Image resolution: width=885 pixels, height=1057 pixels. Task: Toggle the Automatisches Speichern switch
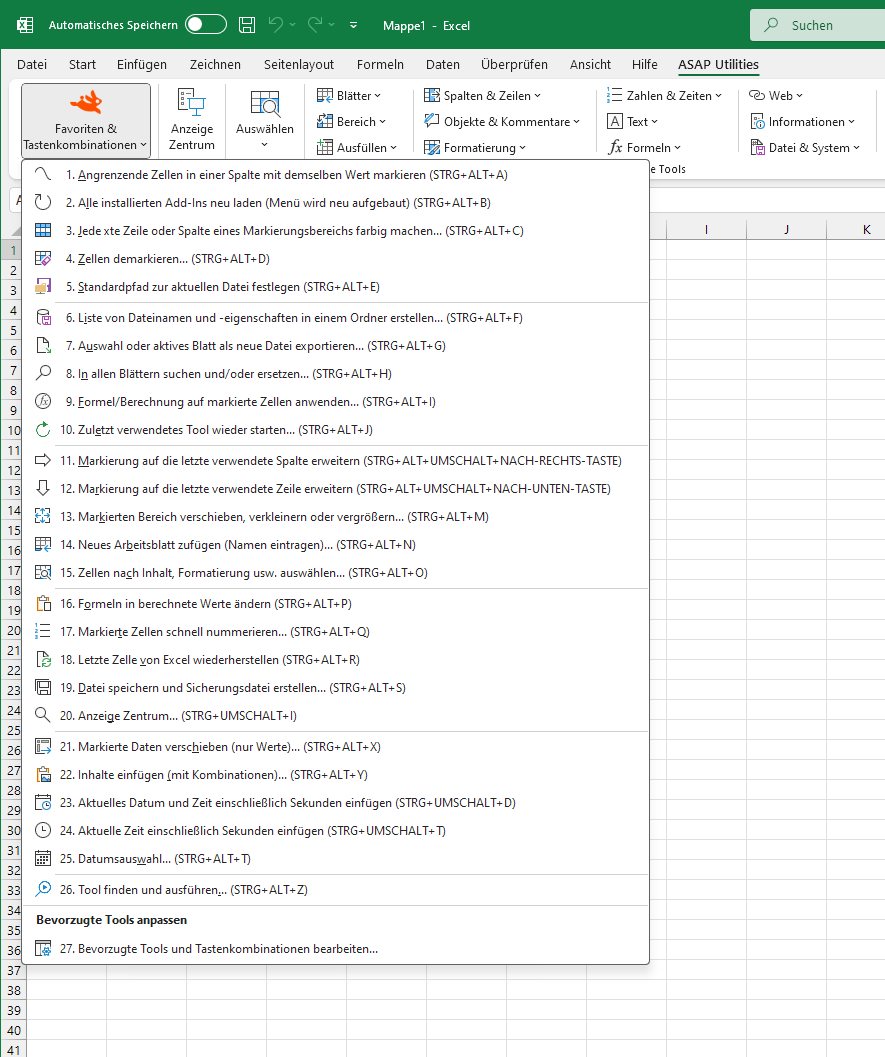[x=206, y=25]
